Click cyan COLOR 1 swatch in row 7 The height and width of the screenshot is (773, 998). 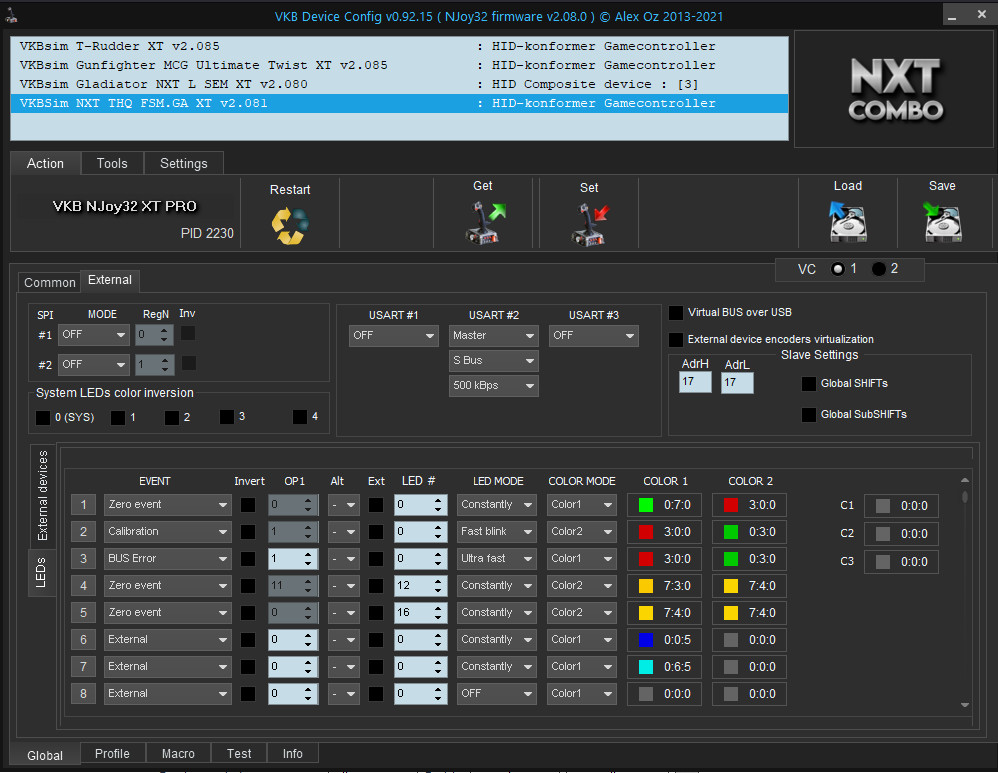click(x=646, y=667)
